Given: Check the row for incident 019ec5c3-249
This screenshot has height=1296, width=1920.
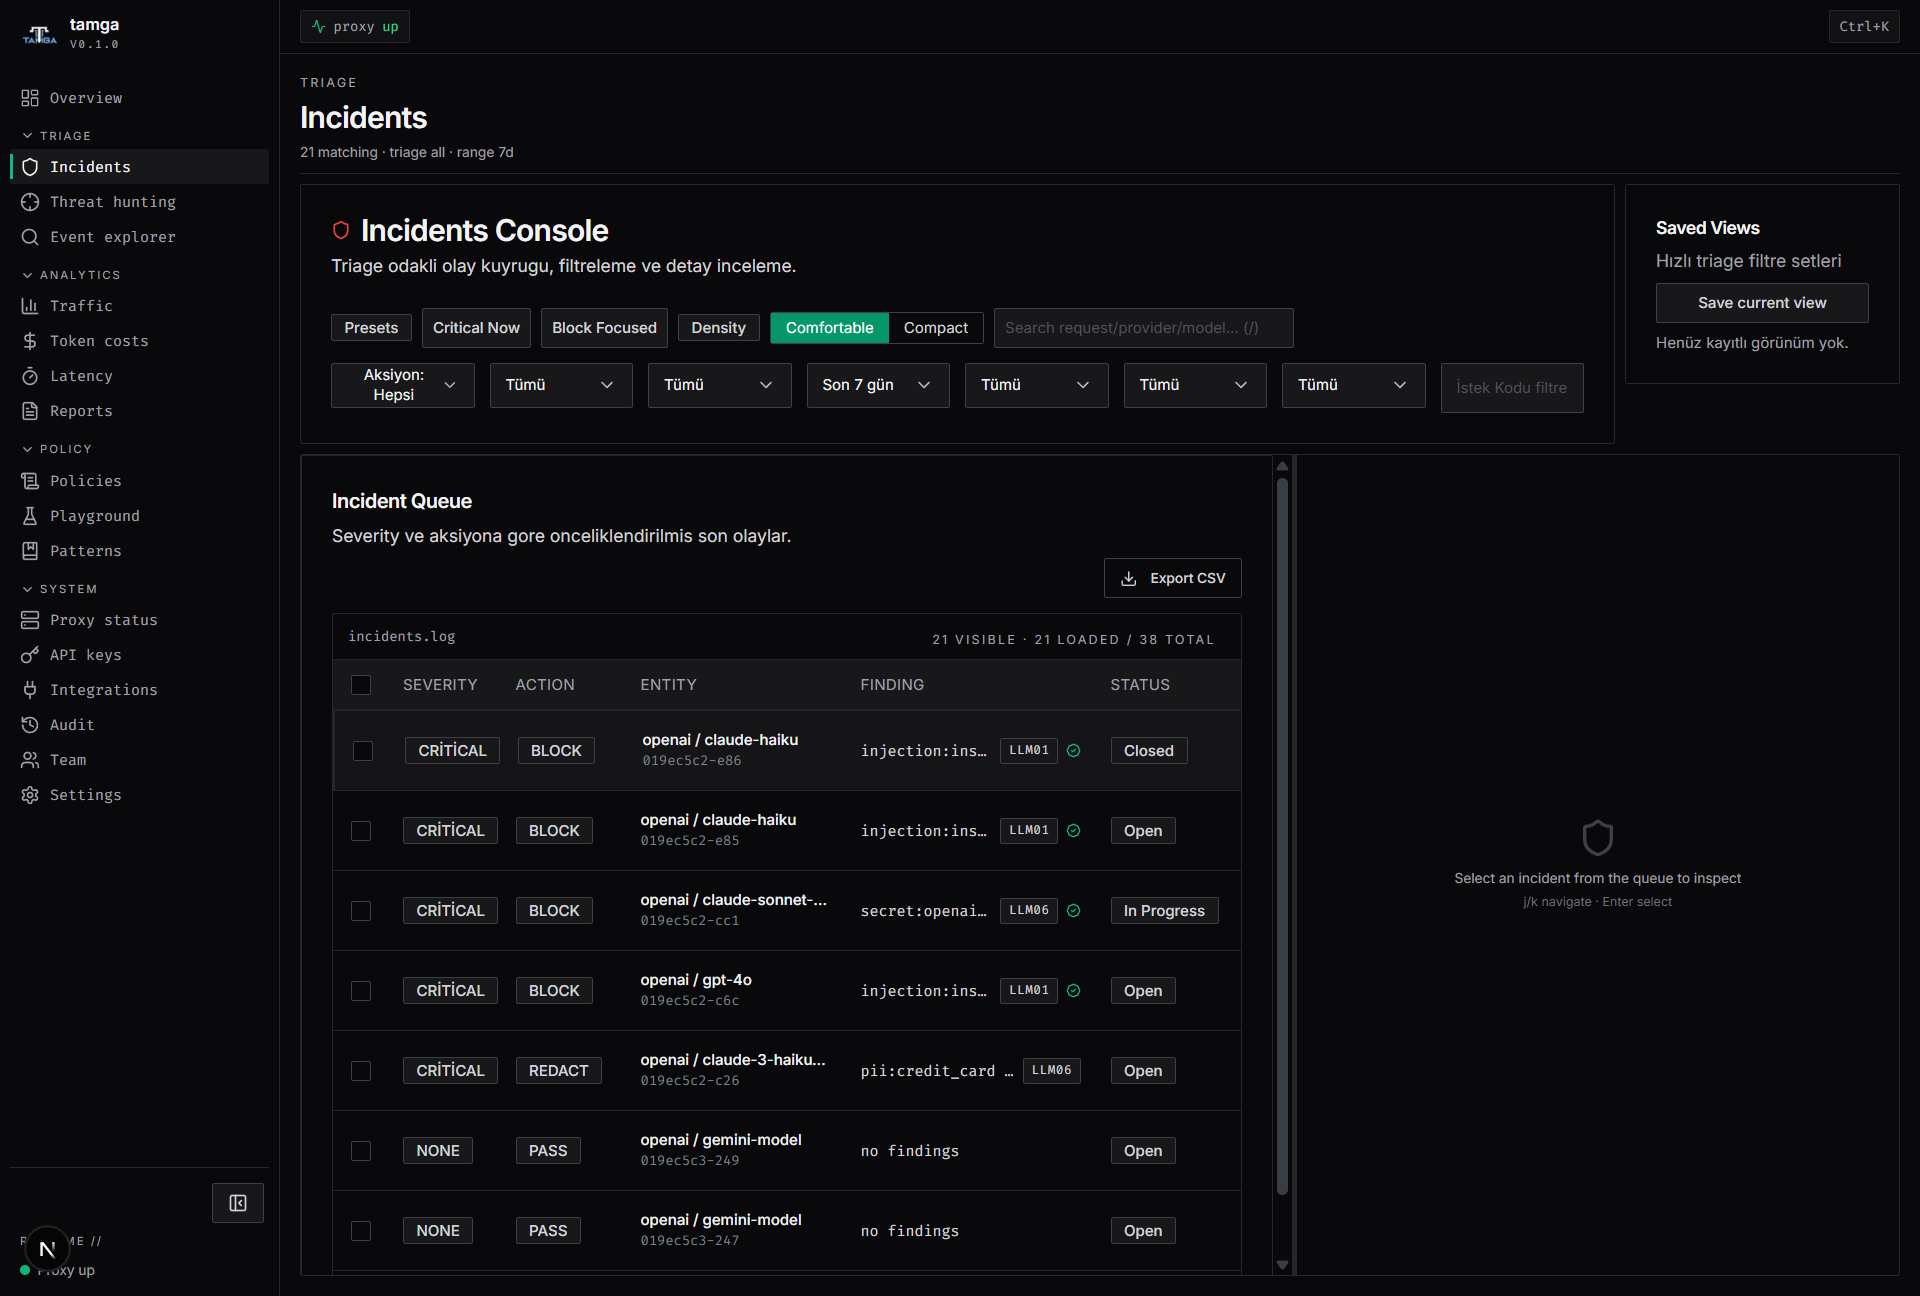Looking at the screenshot, I should point(361,1151).
